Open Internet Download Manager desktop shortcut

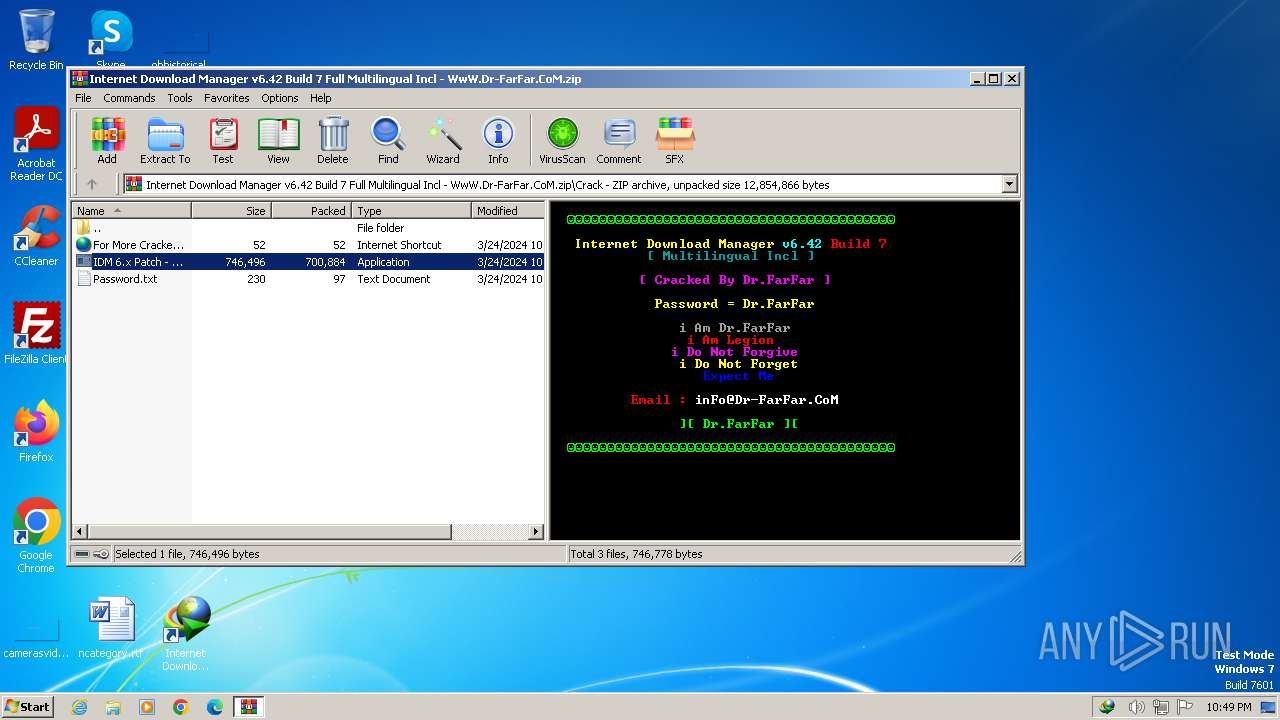(186, 634)
